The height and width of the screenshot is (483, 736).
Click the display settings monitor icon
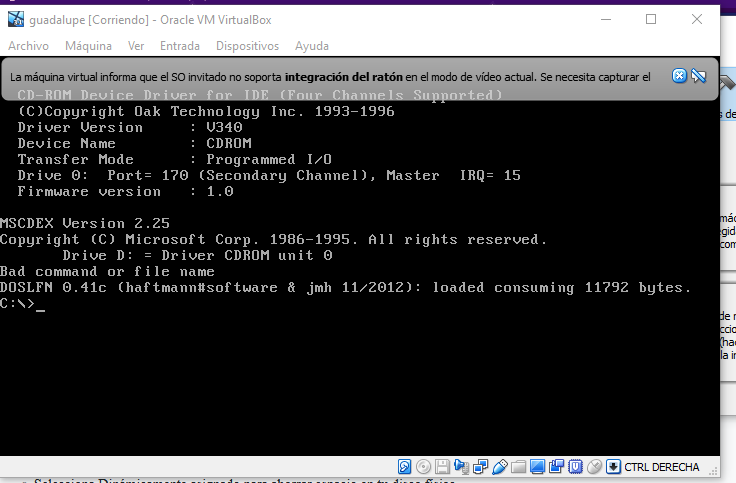[537, 466]
